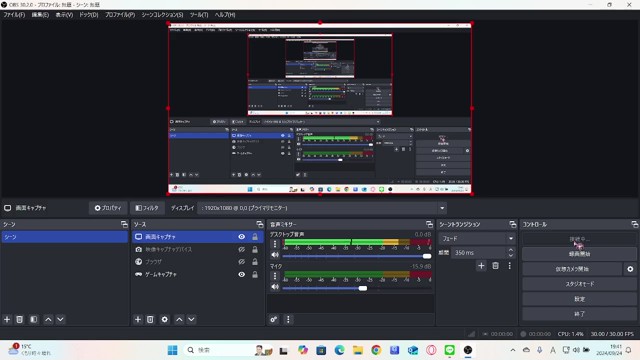Image resolution: width=640 pixels, height=360 pixels.
Task: Select ゲームキャプチャ source row
Action: click(198, 274)
